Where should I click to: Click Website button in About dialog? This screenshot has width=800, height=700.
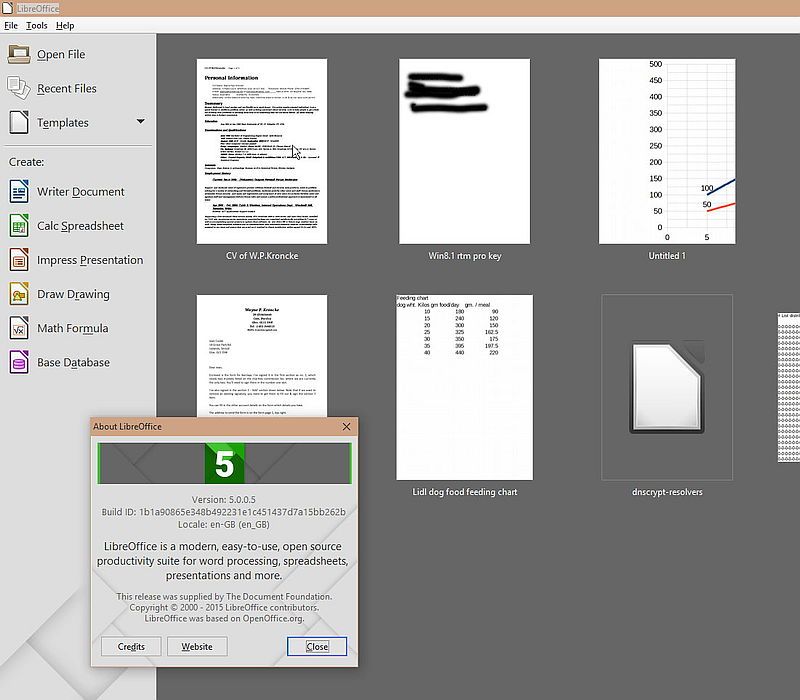pyautogui.click(x=197, y=646)
